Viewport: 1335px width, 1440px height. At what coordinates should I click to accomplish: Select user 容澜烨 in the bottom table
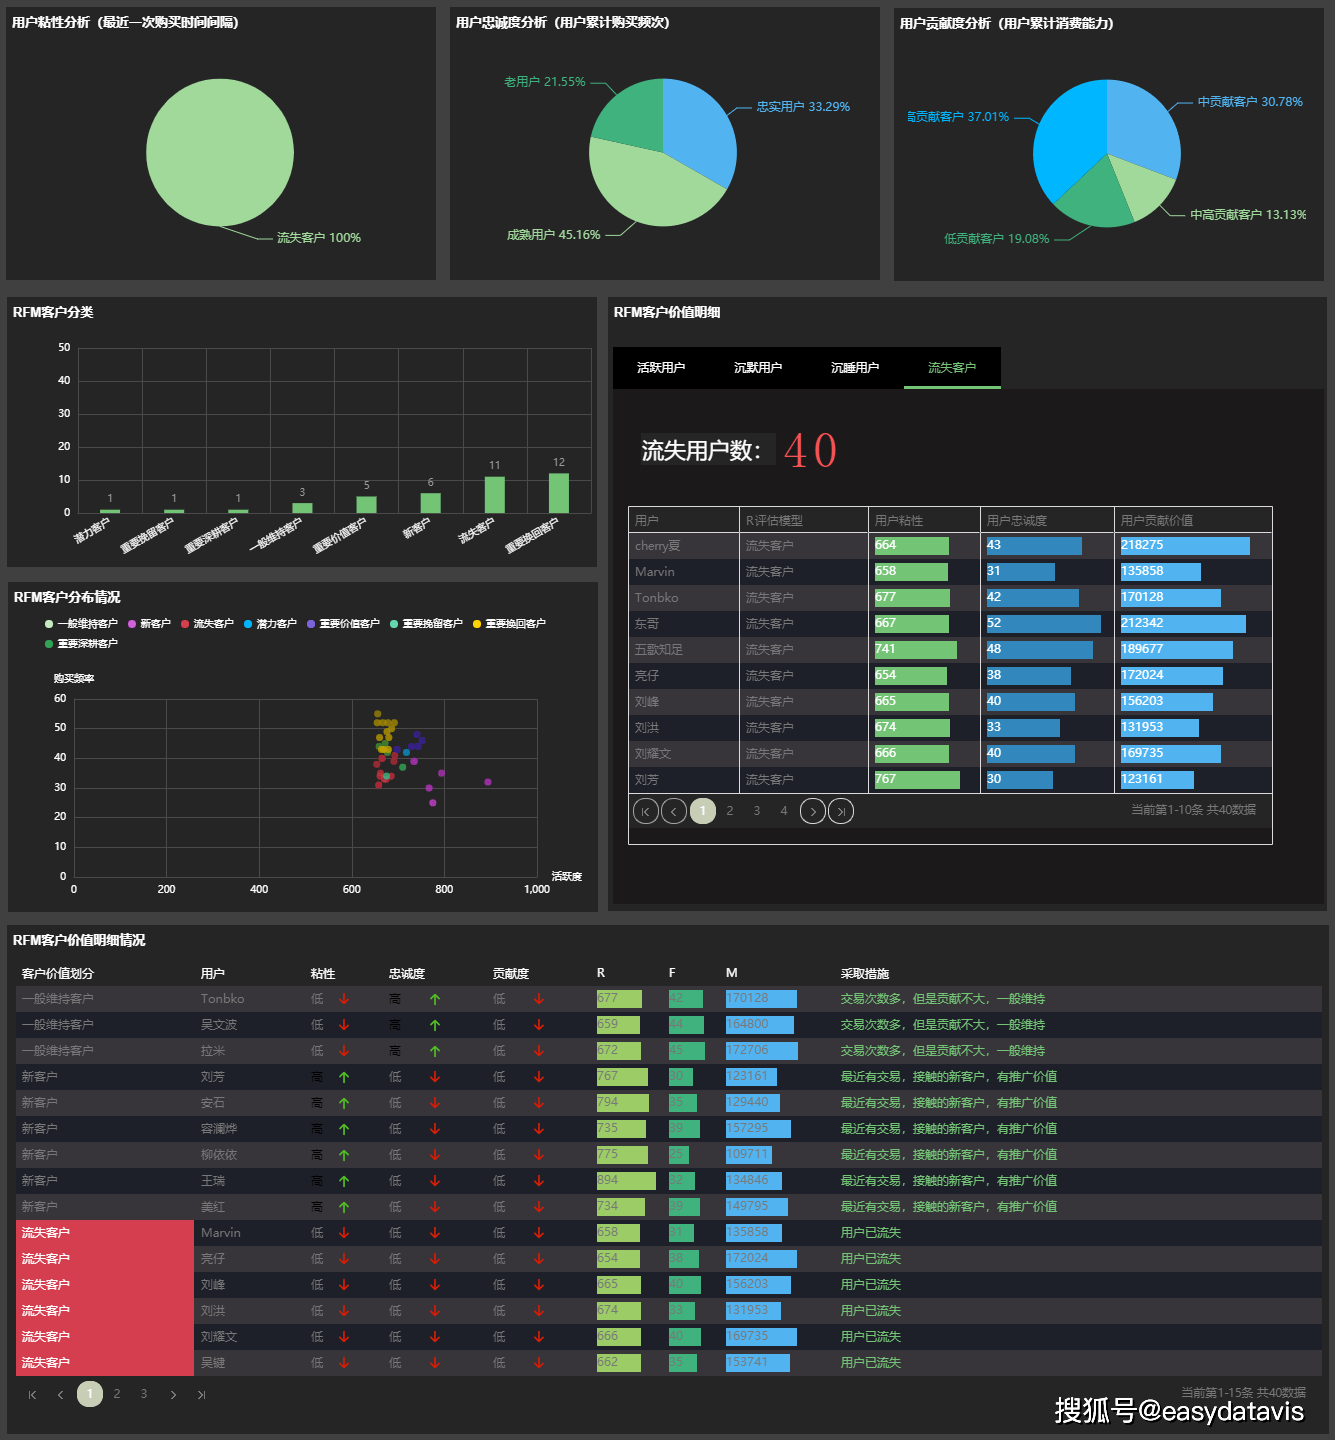tap(219, 1129)
